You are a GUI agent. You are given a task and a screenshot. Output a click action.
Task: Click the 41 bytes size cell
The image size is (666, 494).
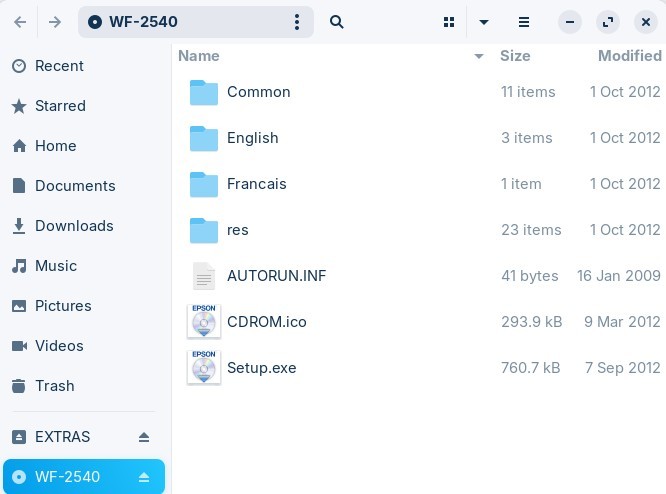point(530,276)
